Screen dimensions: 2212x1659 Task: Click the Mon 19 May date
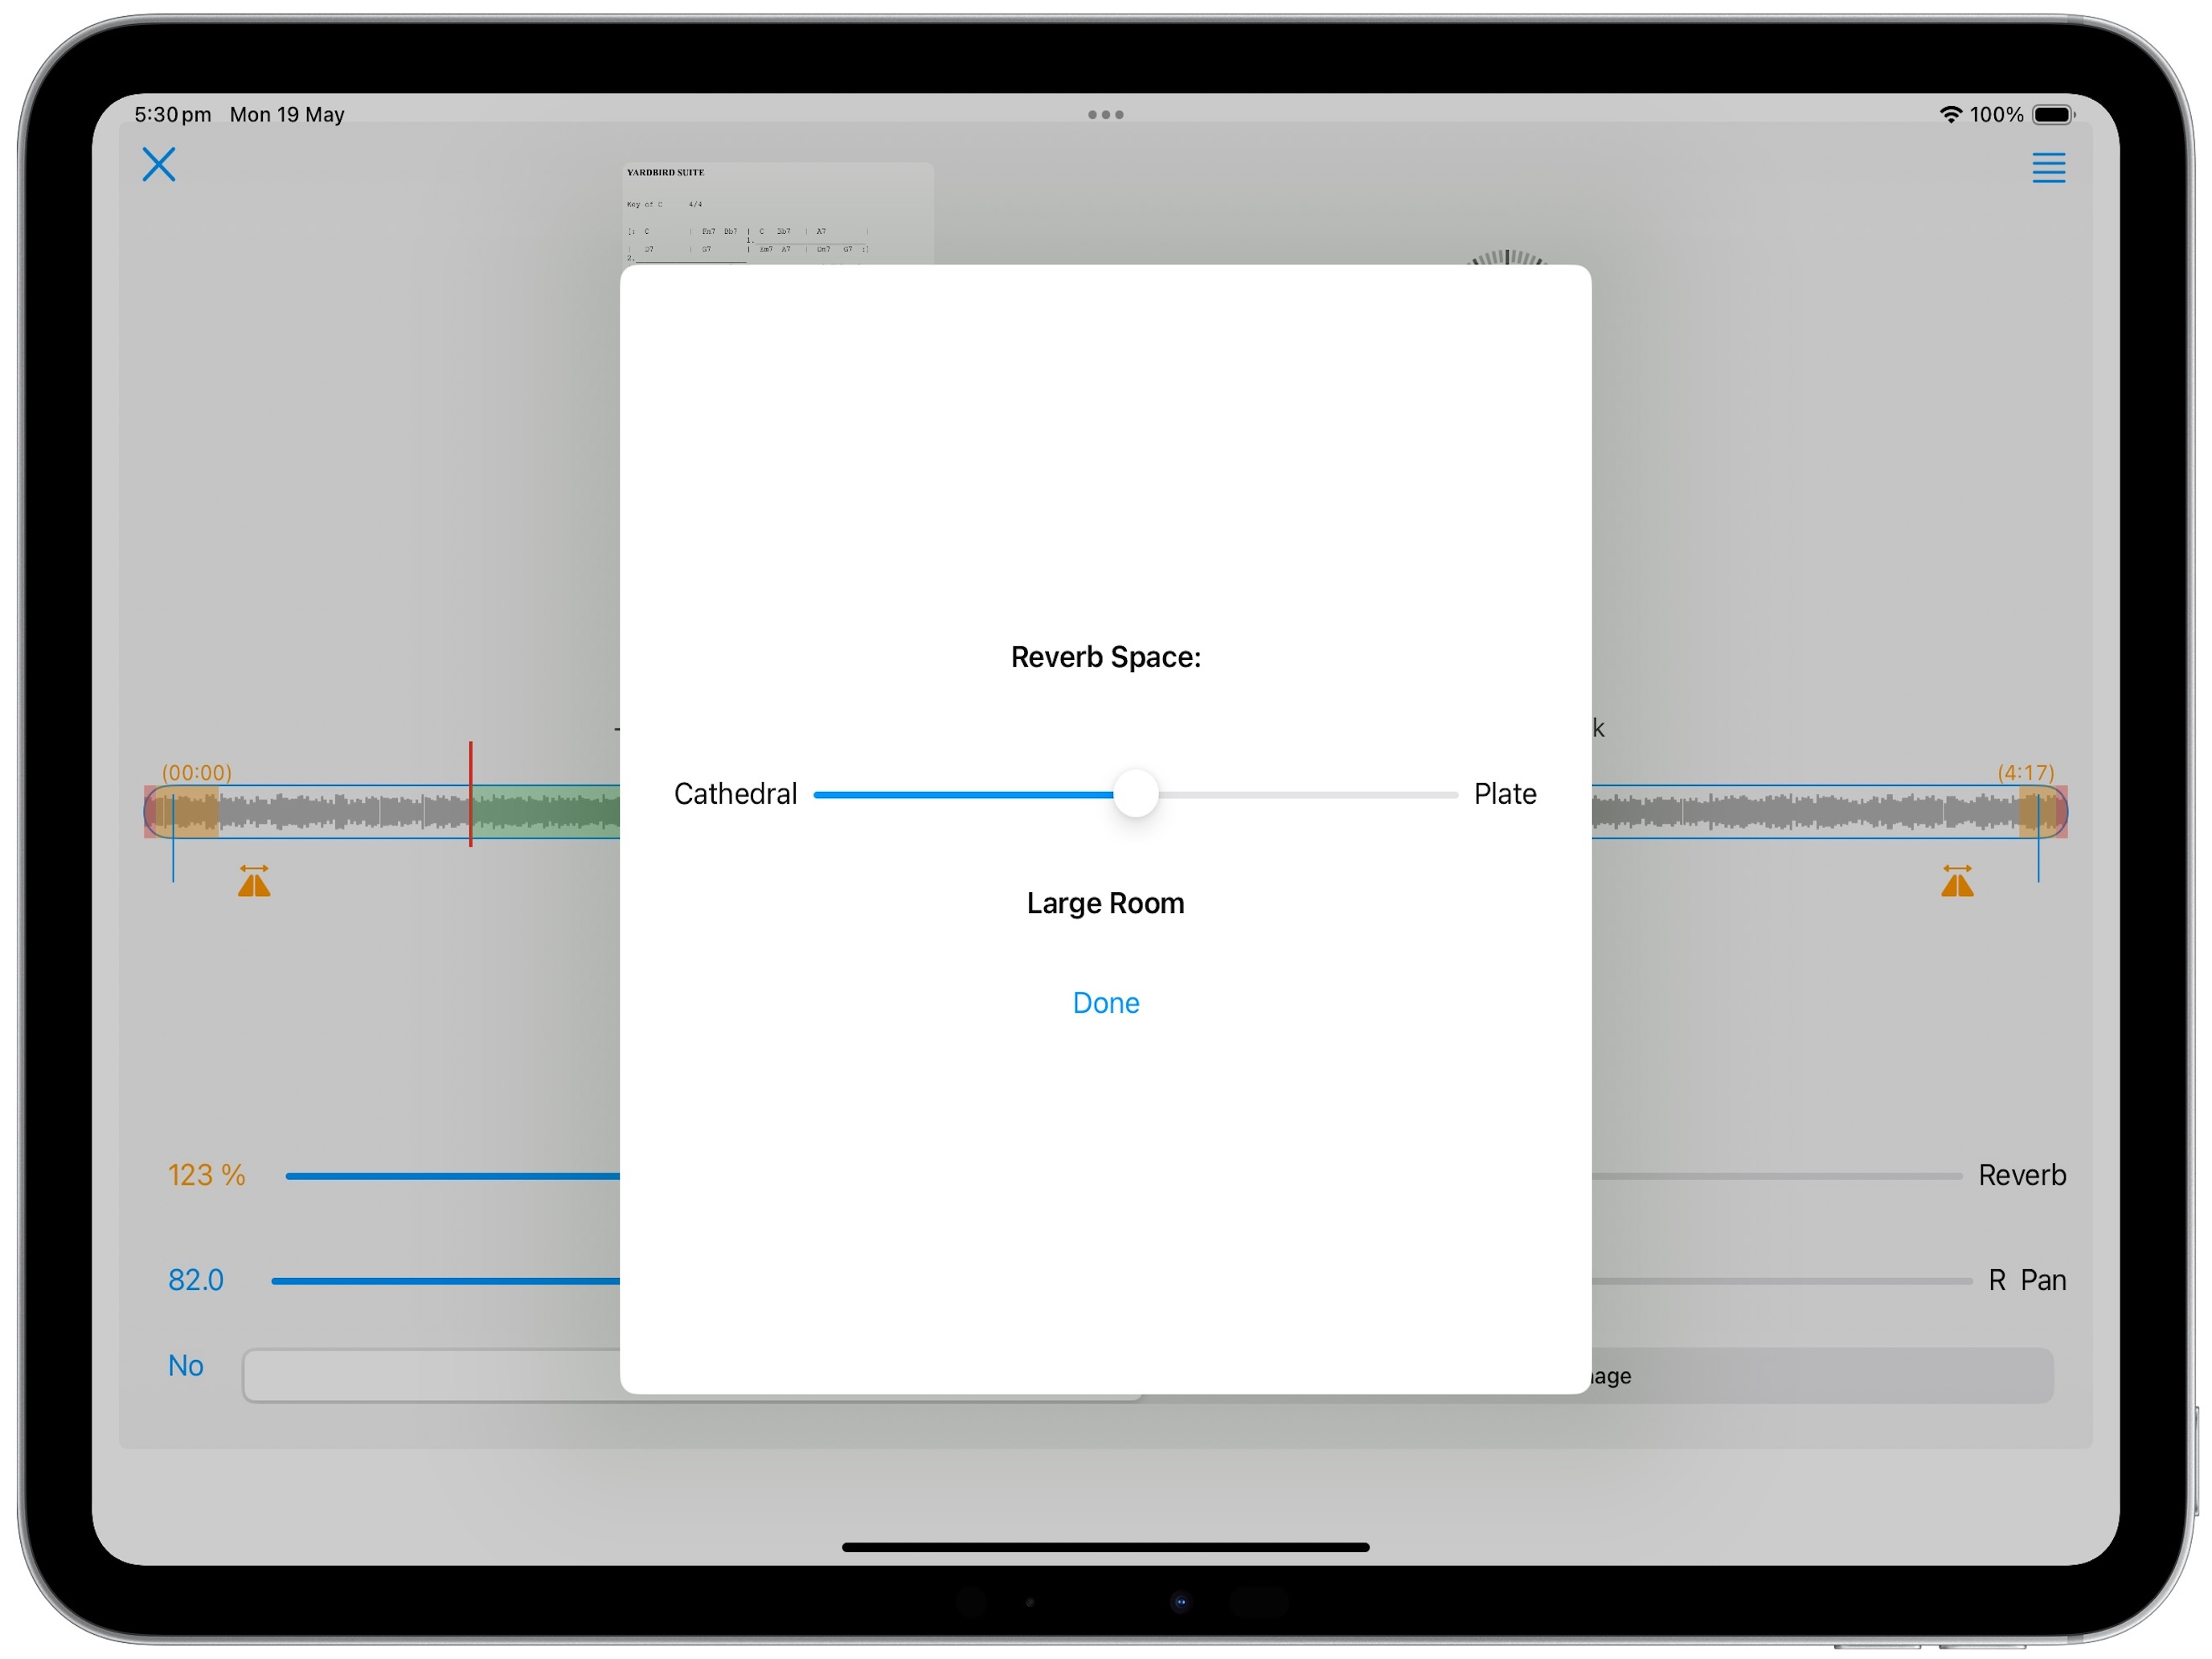coord(287,115)
